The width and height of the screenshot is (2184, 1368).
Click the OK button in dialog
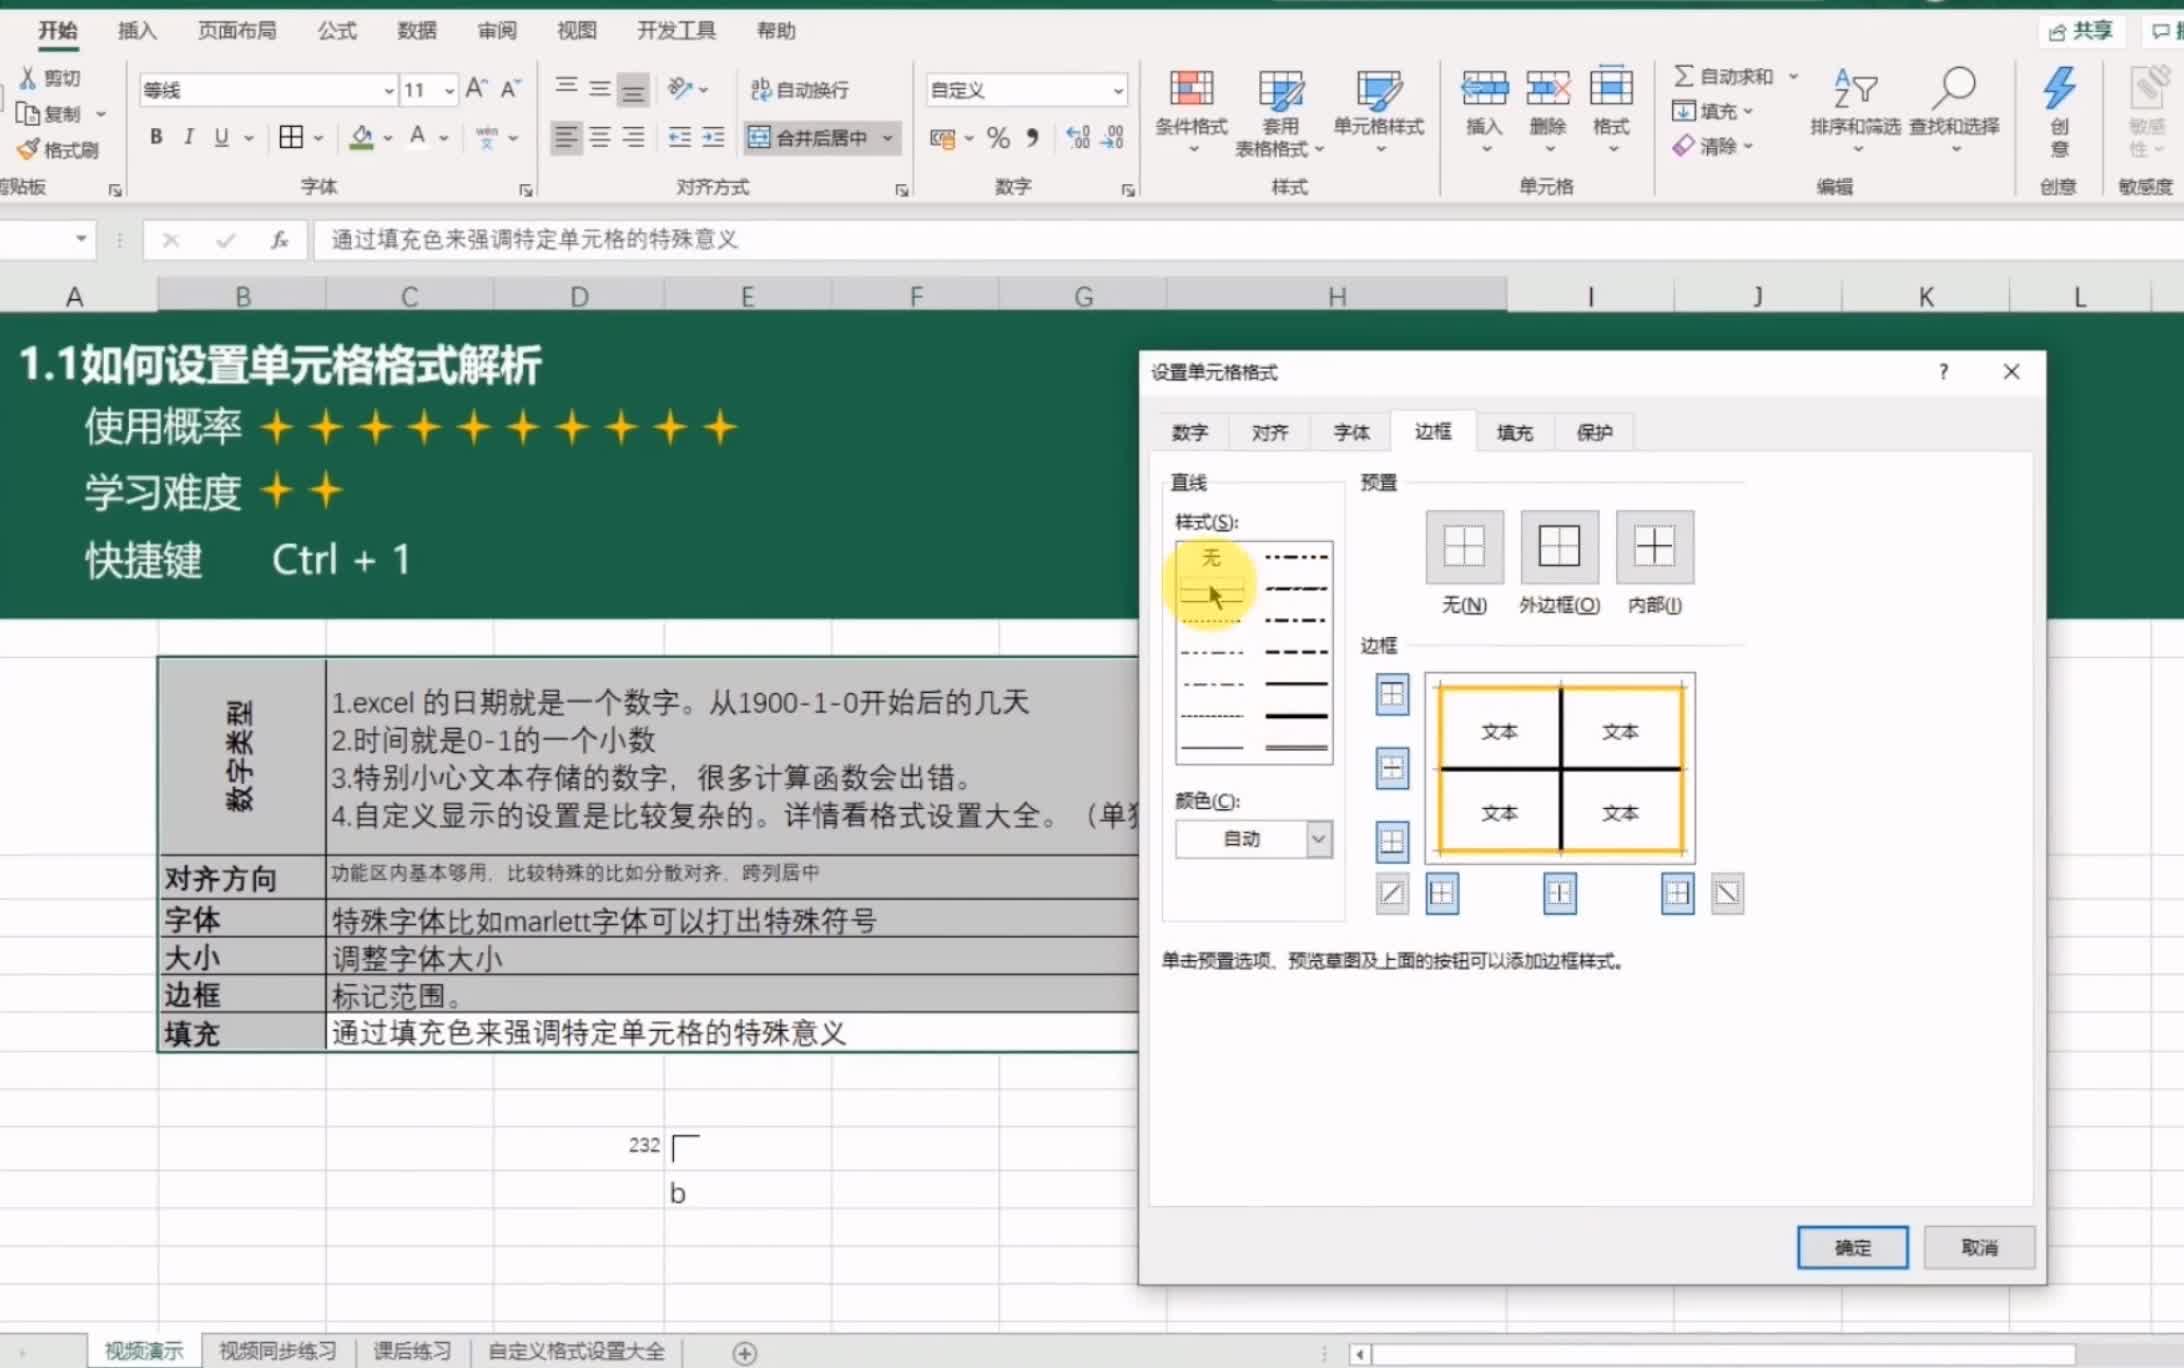[1852, 1247]
